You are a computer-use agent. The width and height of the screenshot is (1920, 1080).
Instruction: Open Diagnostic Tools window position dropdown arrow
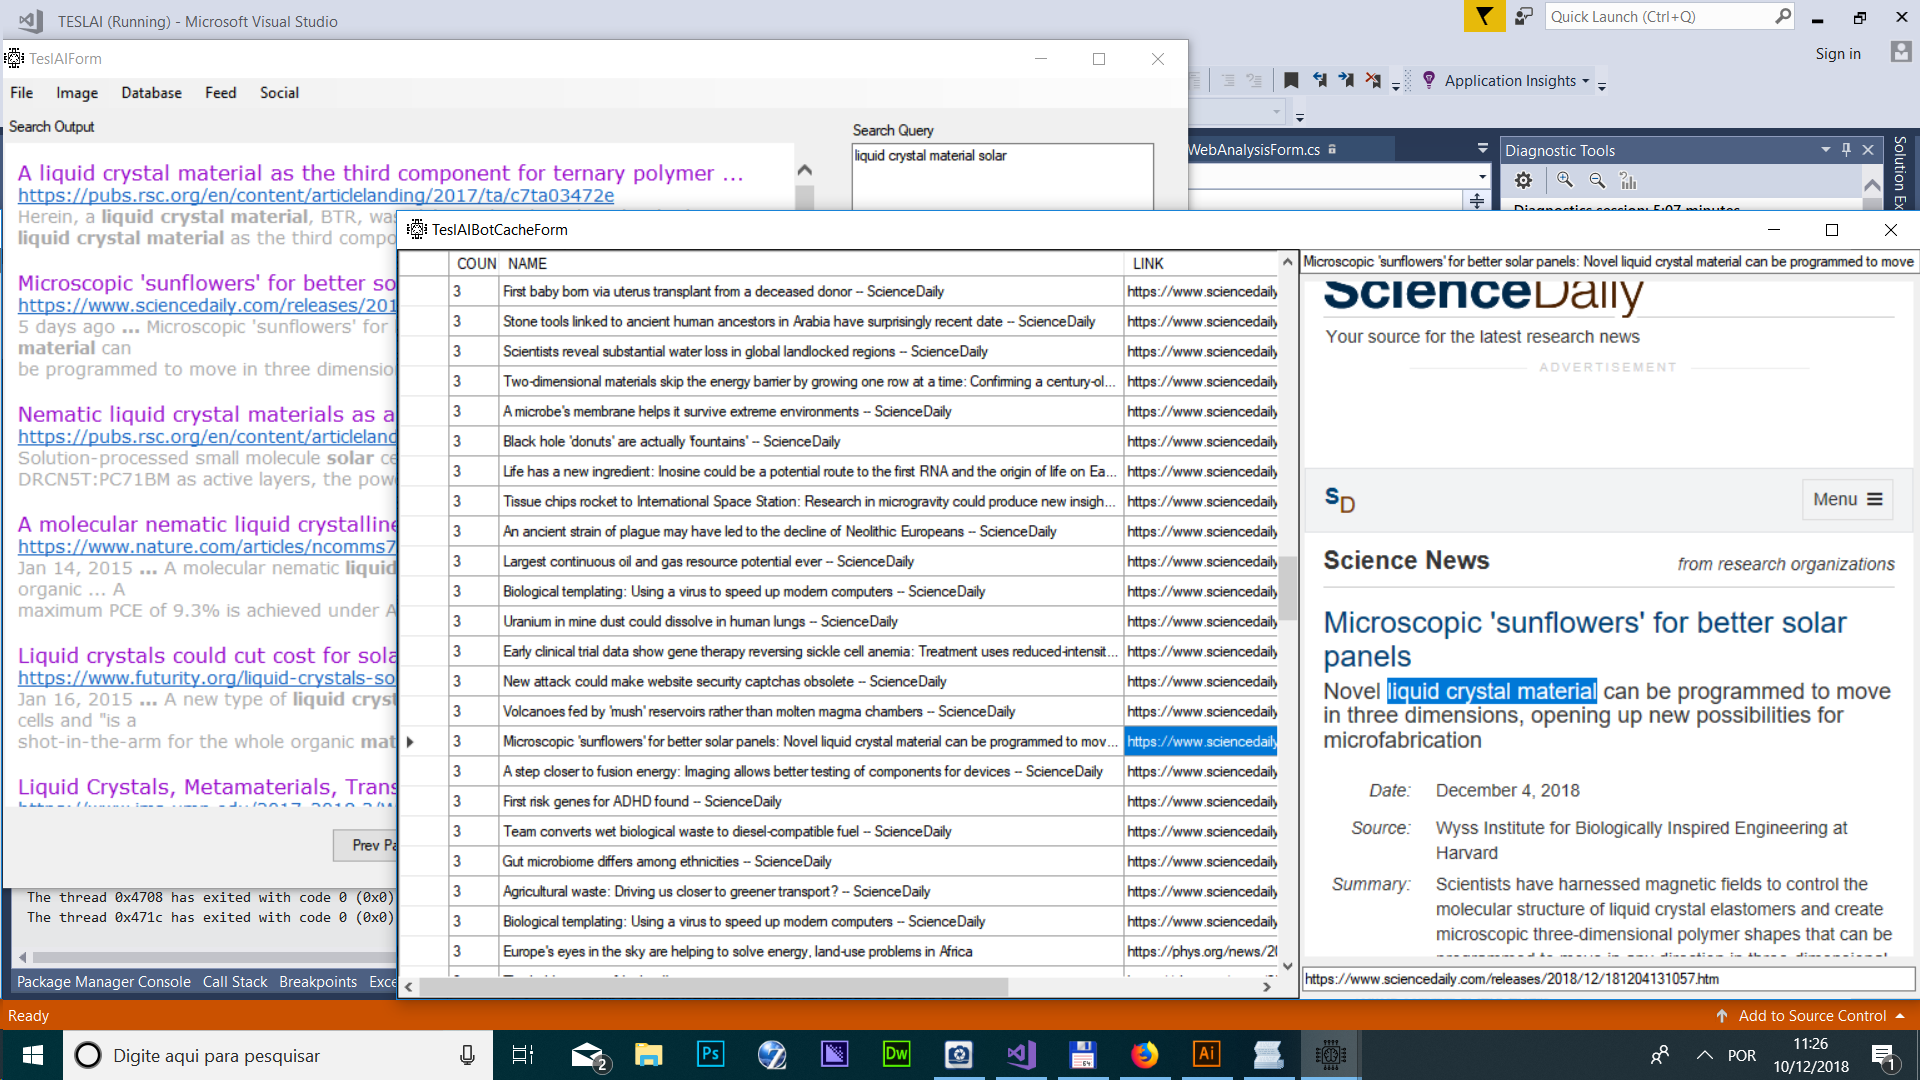[1825, 150]
